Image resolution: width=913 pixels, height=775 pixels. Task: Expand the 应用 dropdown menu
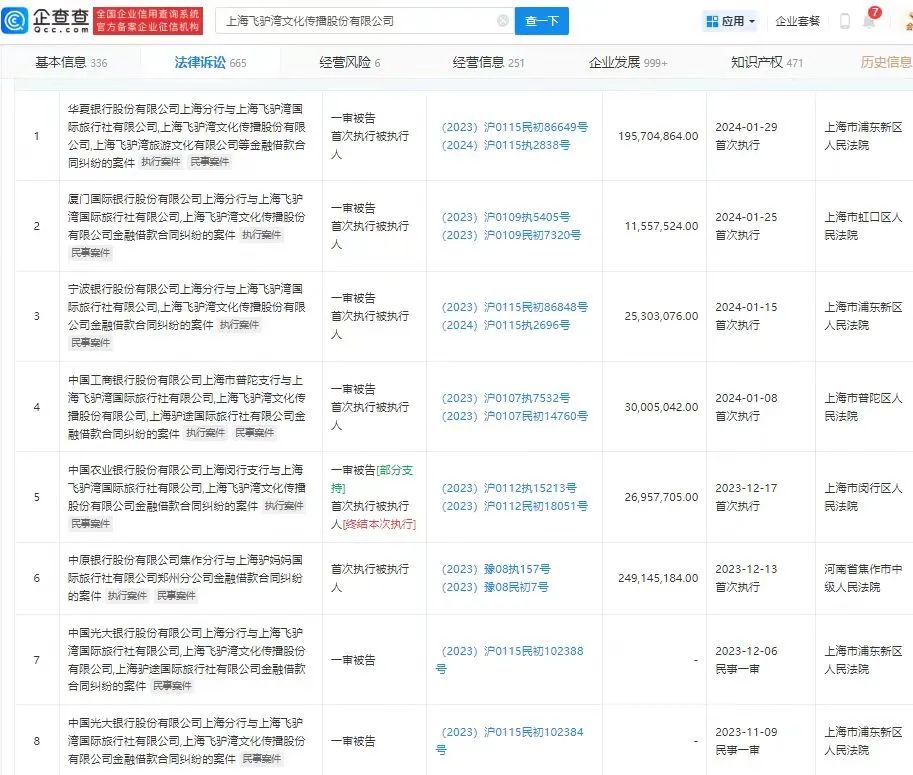pos(752,22)
